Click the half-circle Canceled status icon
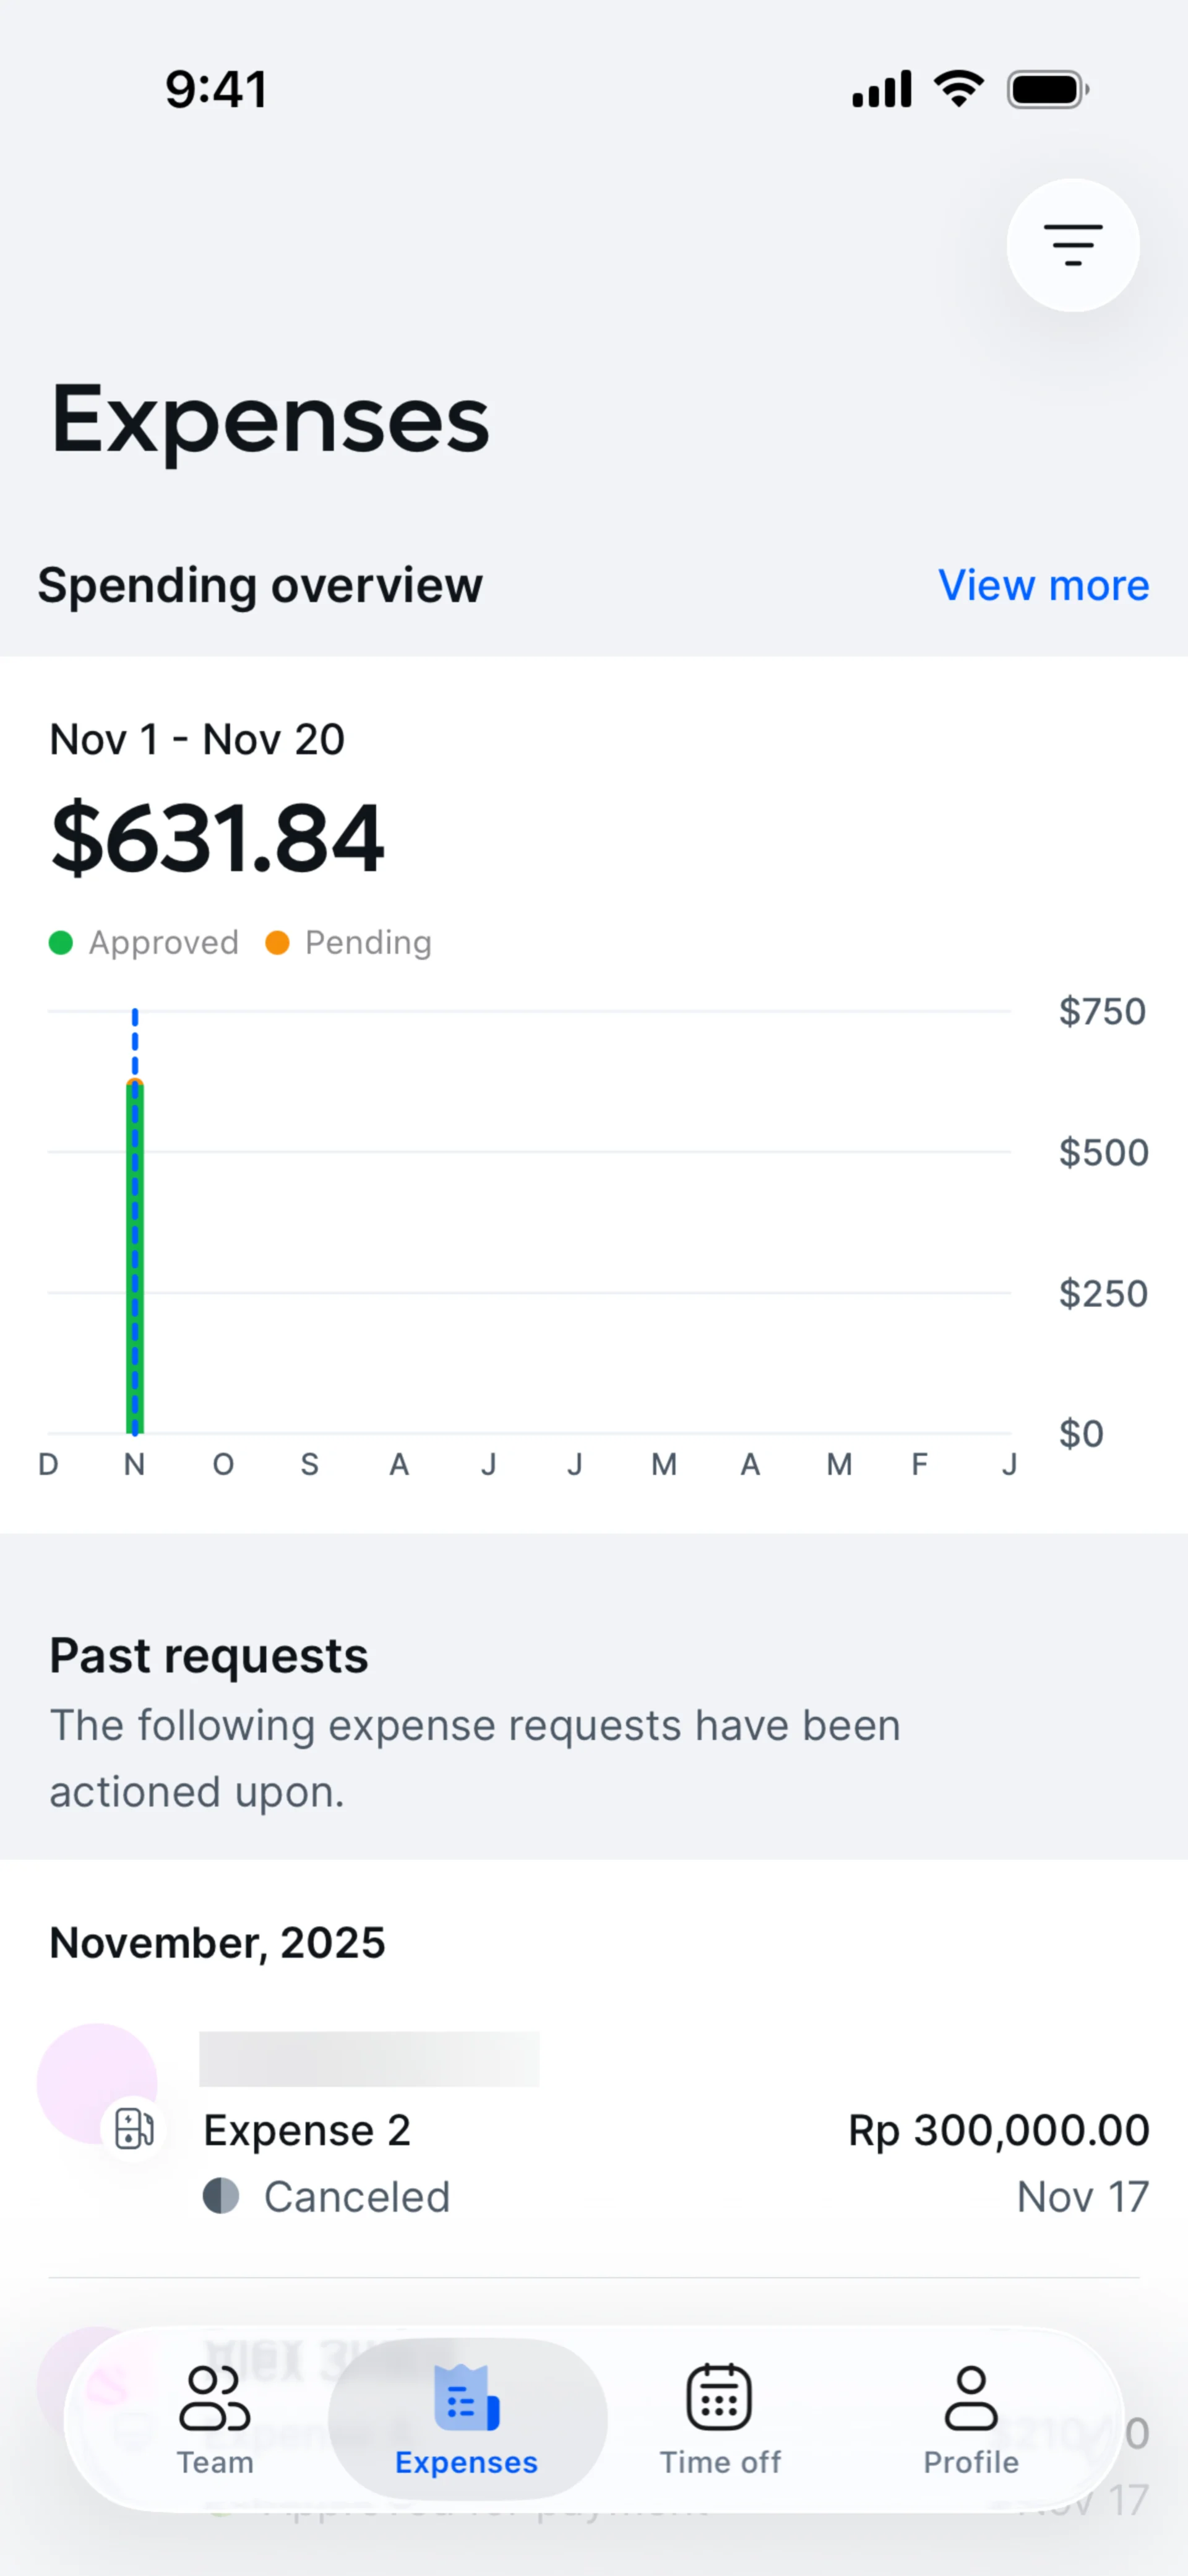Image resolution: width=1188 pixels, height=2576 pixels. click(x=221, y=2196)
